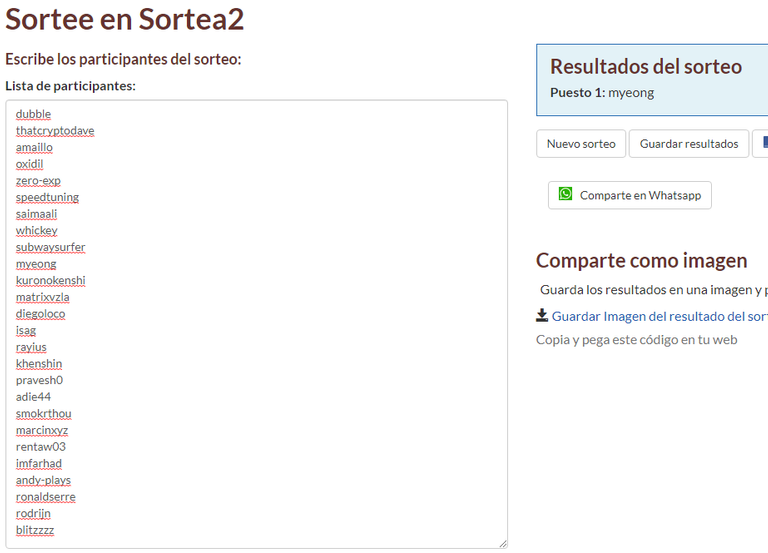
Task: Click myeong in the participants list
Action: (36, 264)
